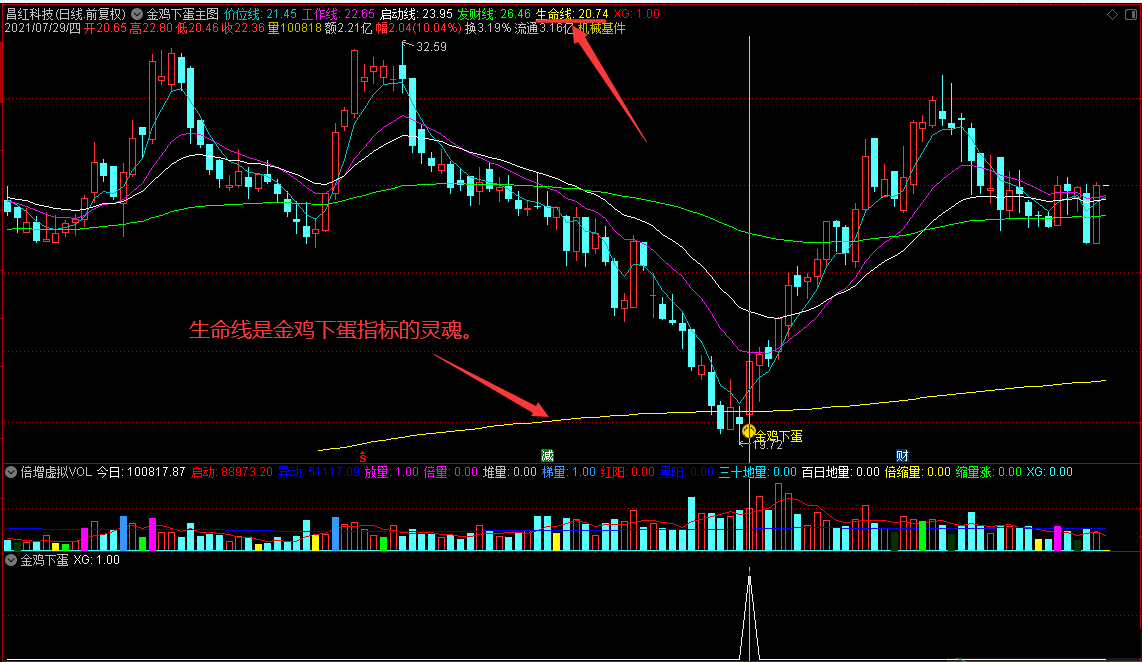Click the 流通3.16亿 float text
1142x662 pixels.
pos(544,28)
